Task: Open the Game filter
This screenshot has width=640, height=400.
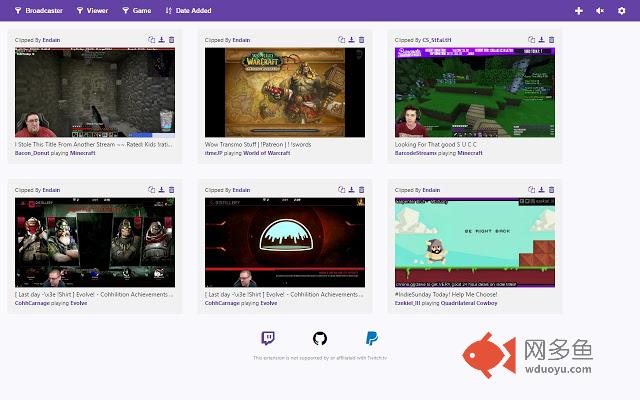Action: (x=137, y=11)
